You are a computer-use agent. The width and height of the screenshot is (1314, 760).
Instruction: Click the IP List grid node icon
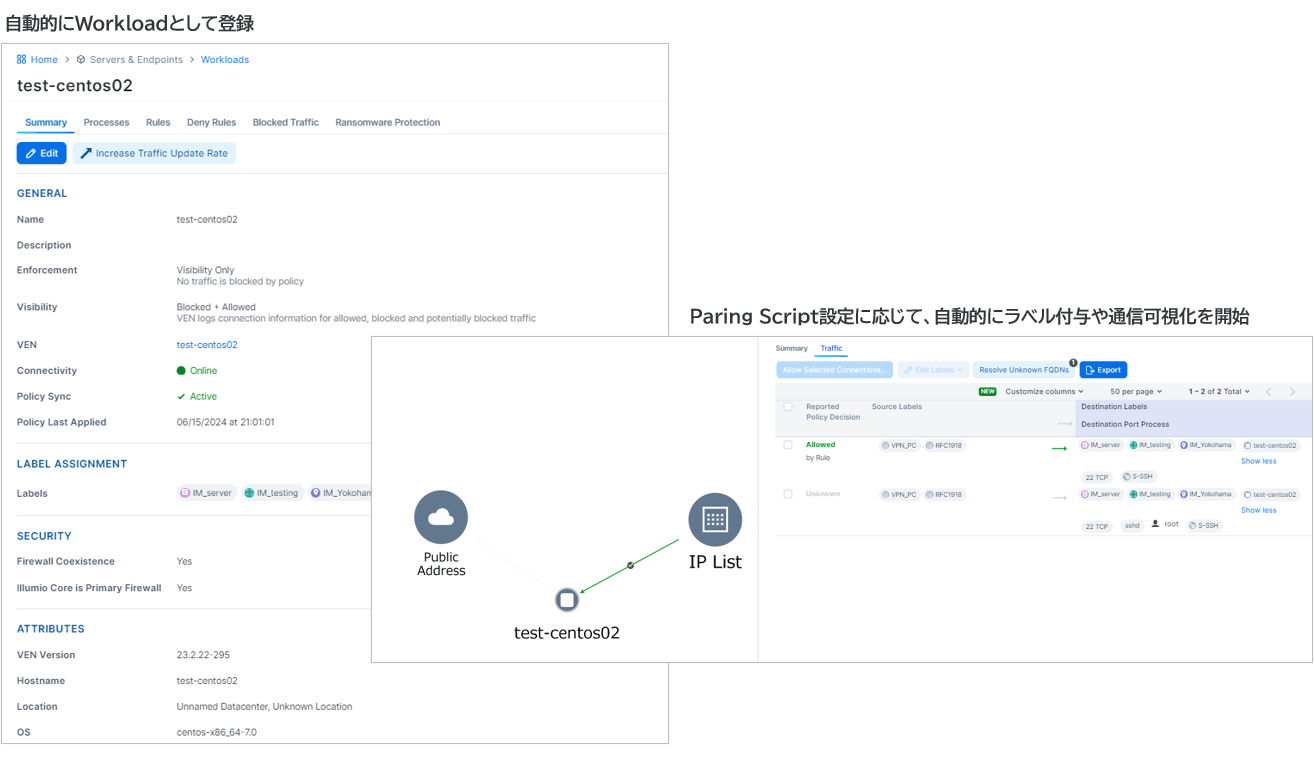tap(715, 519)
